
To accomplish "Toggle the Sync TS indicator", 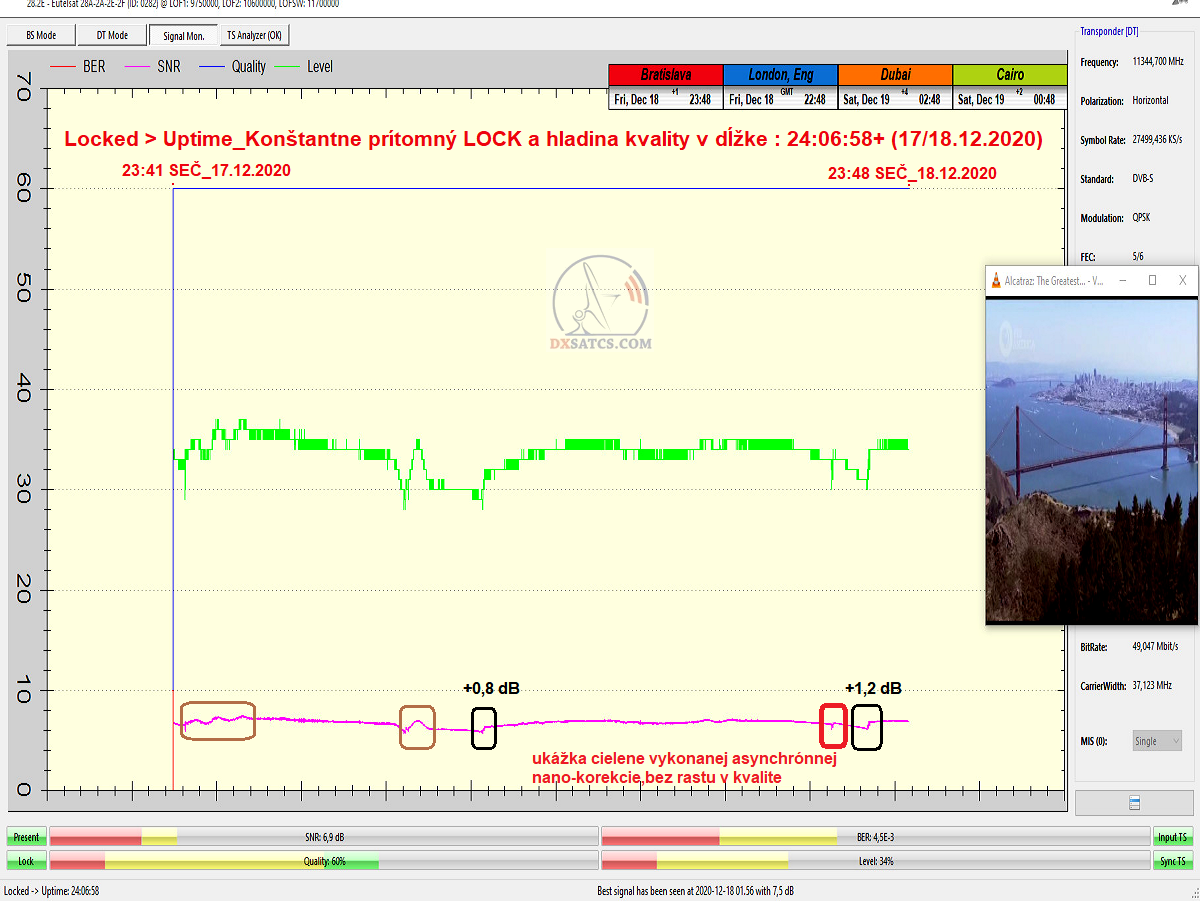I will tap(1172, 861).
